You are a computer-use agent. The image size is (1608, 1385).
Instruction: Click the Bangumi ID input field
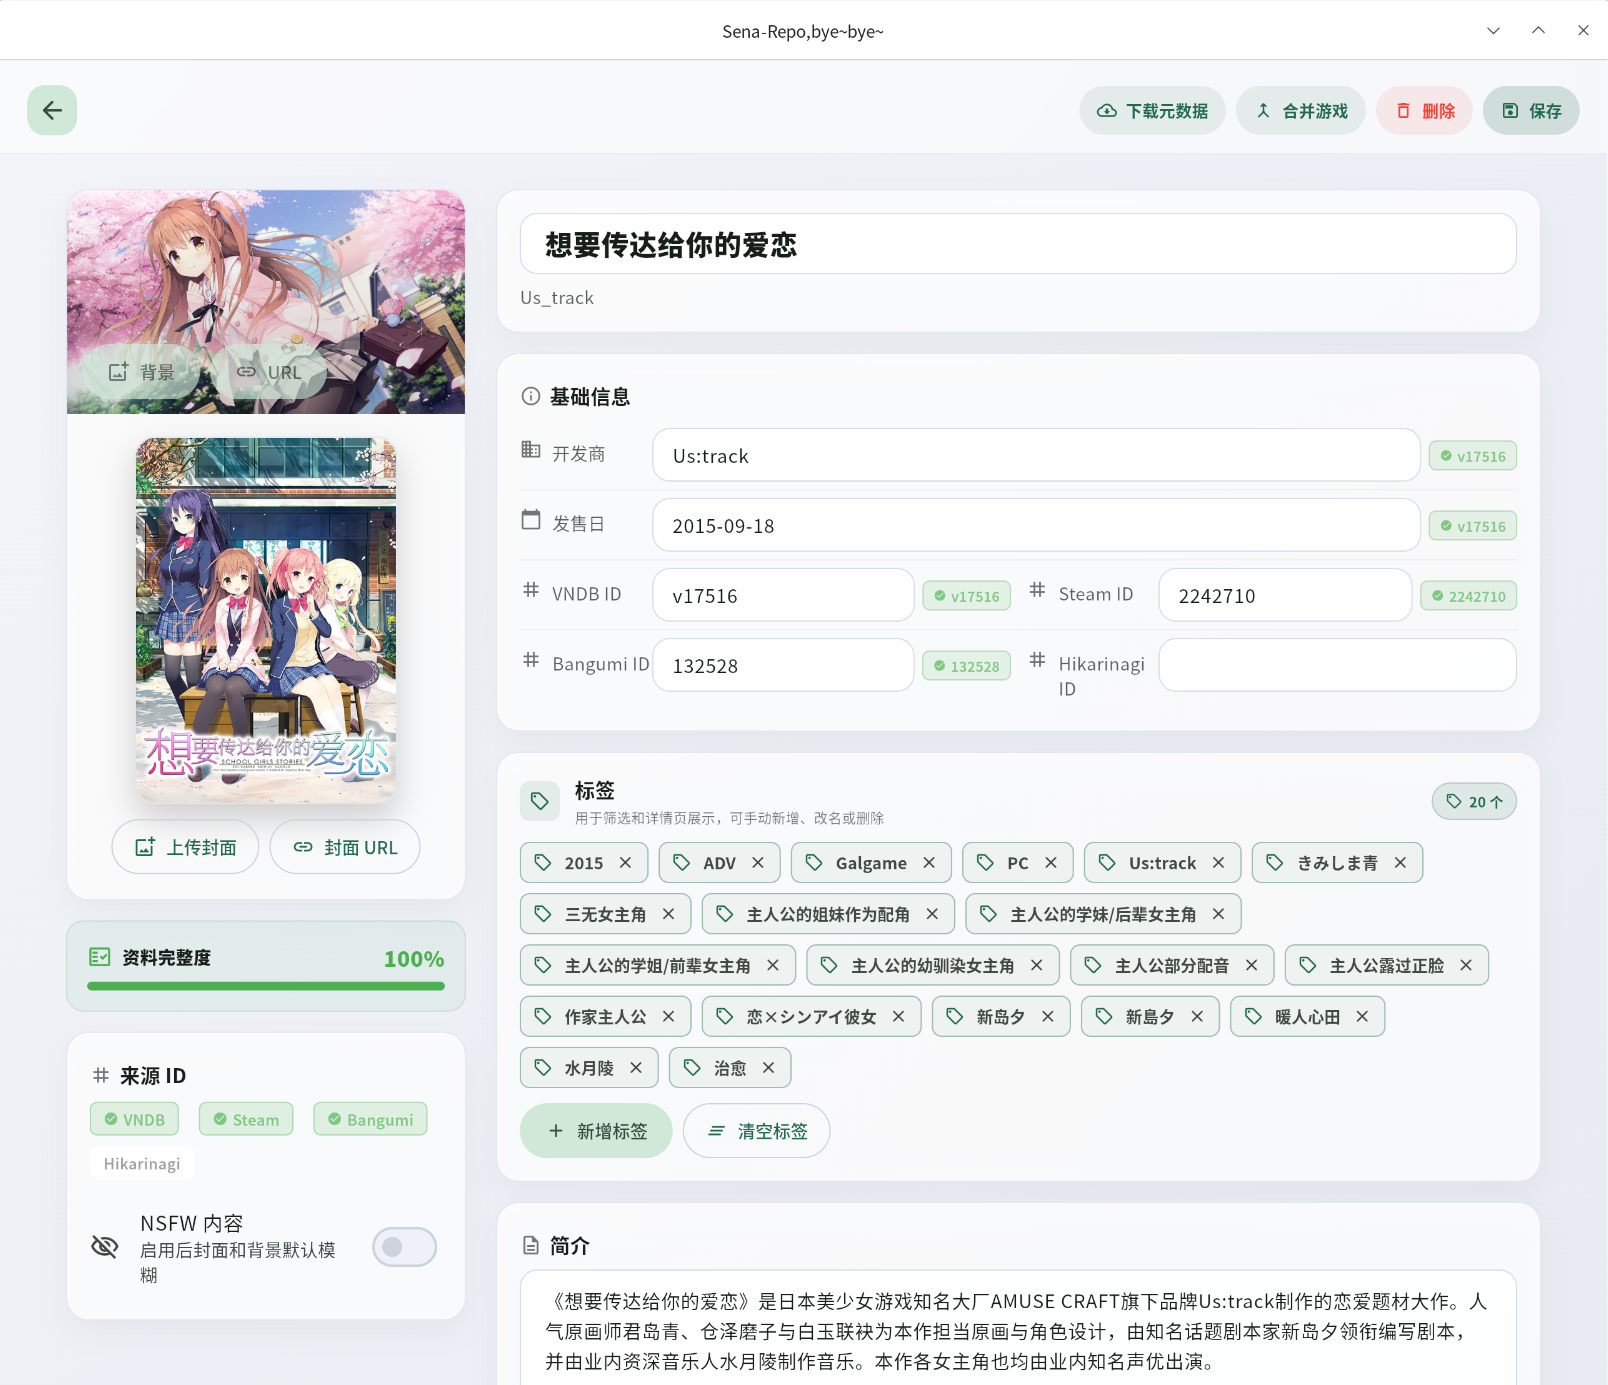(x=783, y=665)
